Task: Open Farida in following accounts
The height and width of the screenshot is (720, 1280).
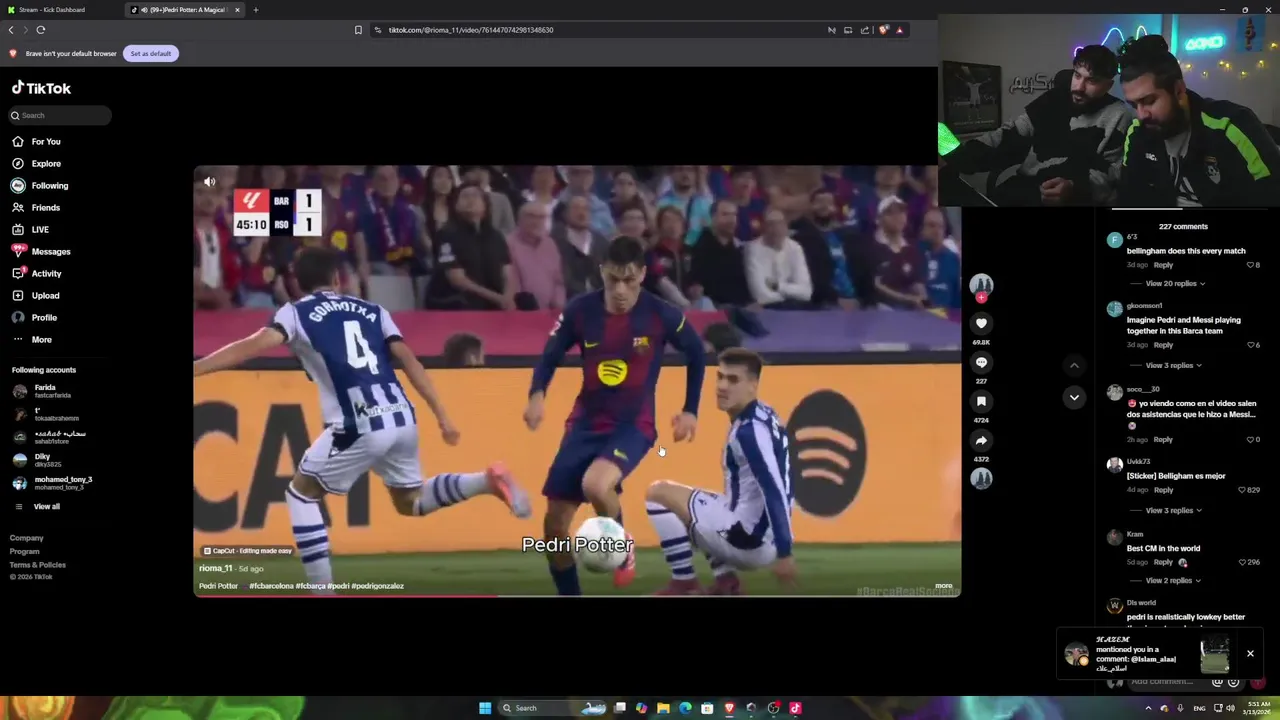Action: (x=45, y=391)
